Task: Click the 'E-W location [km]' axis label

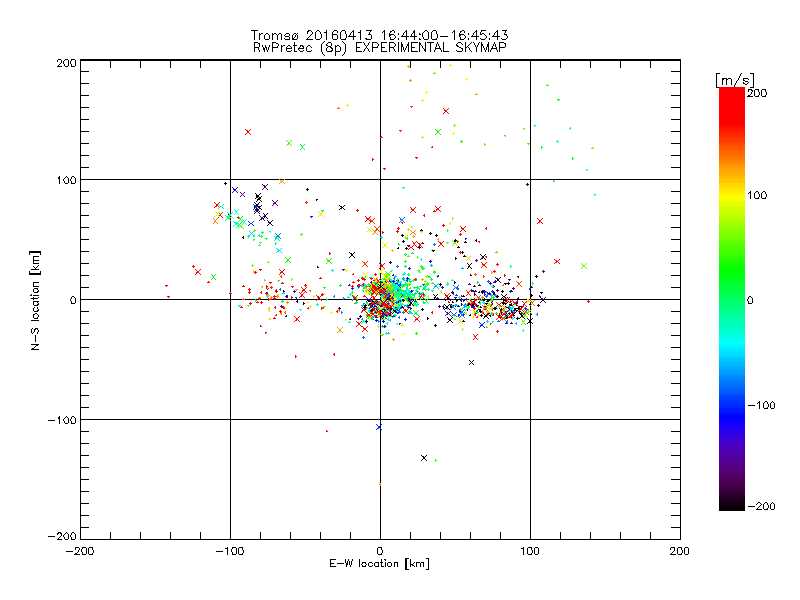Action: 379,564
